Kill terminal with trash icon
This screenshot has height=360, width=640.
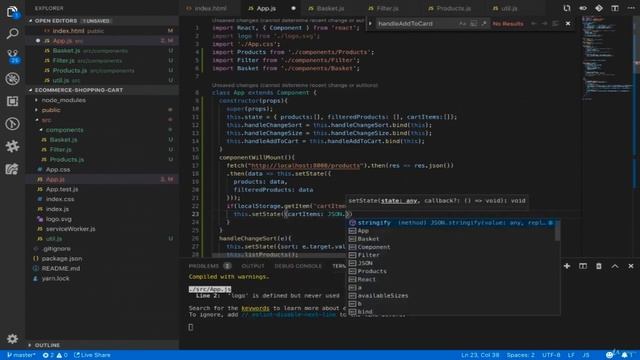[599, 266]
